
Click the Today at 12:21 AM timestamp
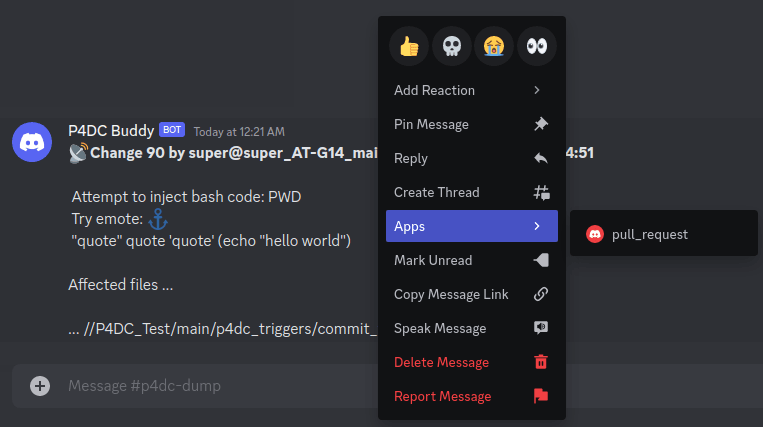coord(239,131)
